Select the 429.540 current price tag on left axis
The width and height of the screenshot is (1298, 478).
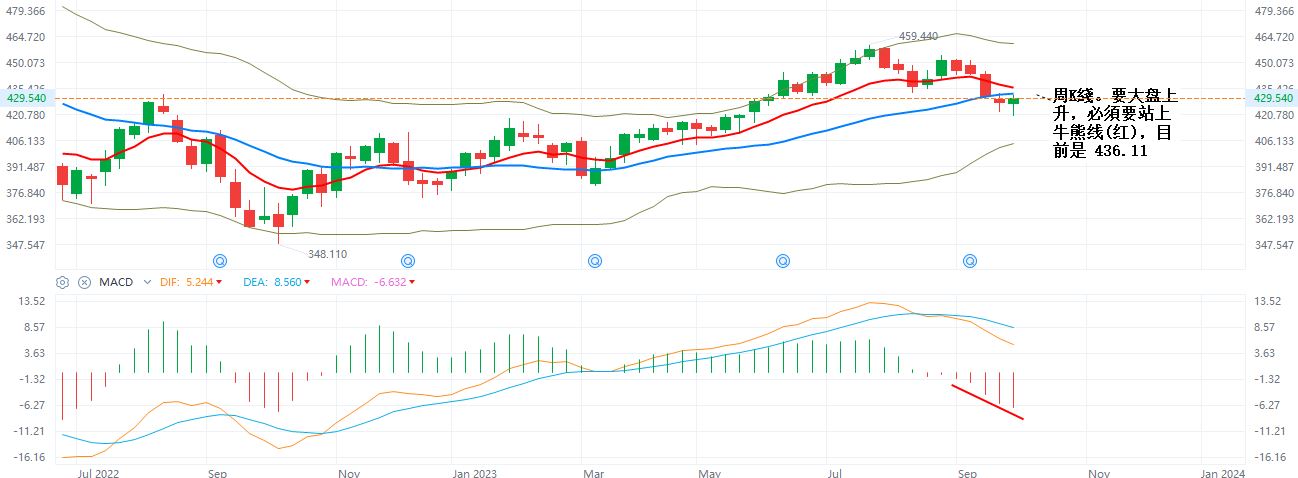tap(26, 98)
